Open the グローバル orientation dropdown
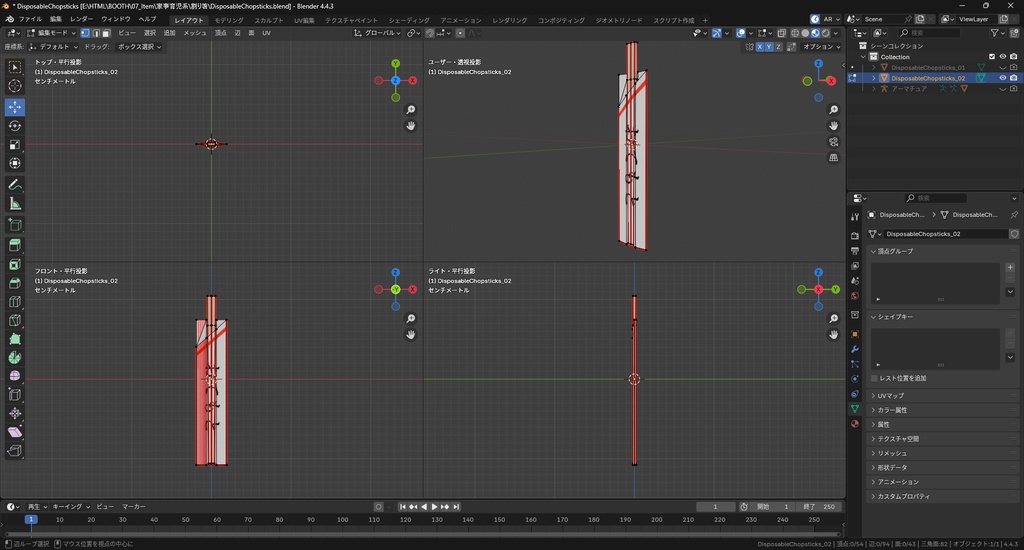This screenshot has width=1024, height=550. coord(377,33)
